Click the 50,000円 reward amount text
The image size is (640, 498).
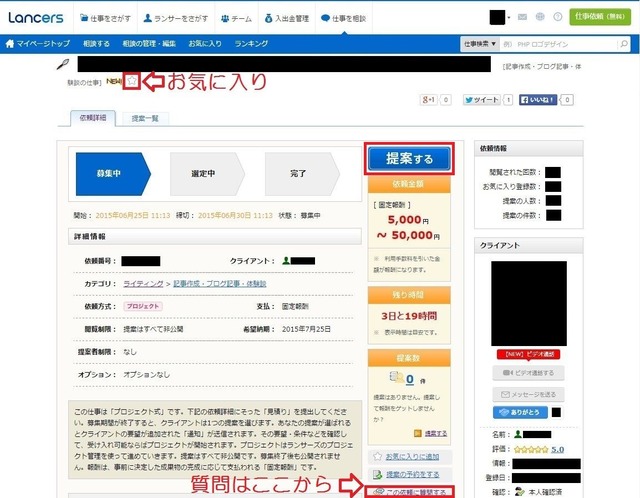click(416, 235)
